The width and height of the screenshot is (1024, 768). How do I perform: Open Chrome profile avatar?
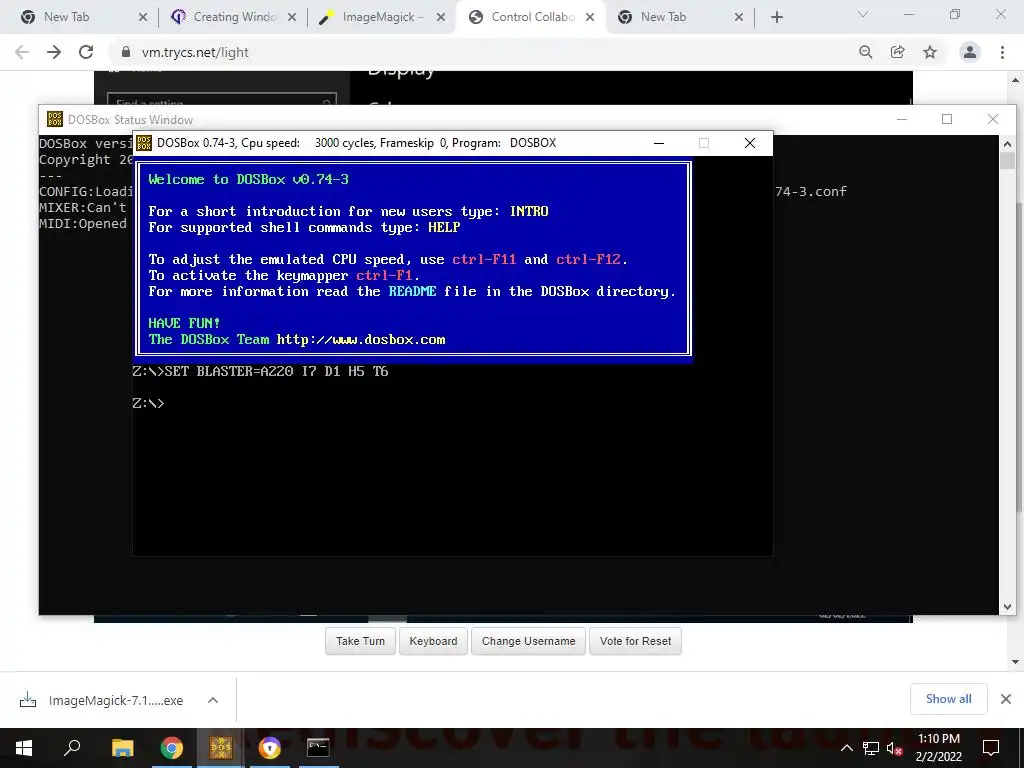tap(970, 52)
